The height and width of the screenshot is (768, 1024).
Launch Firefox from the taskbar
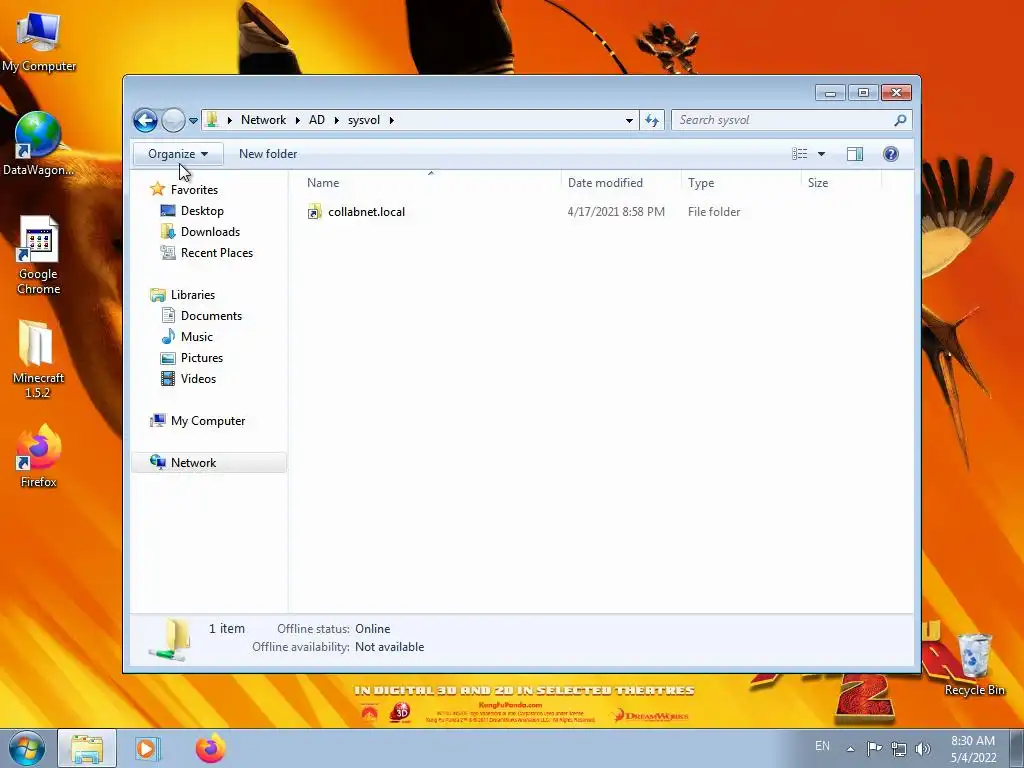pyautogui.click(x=210, y=748)
